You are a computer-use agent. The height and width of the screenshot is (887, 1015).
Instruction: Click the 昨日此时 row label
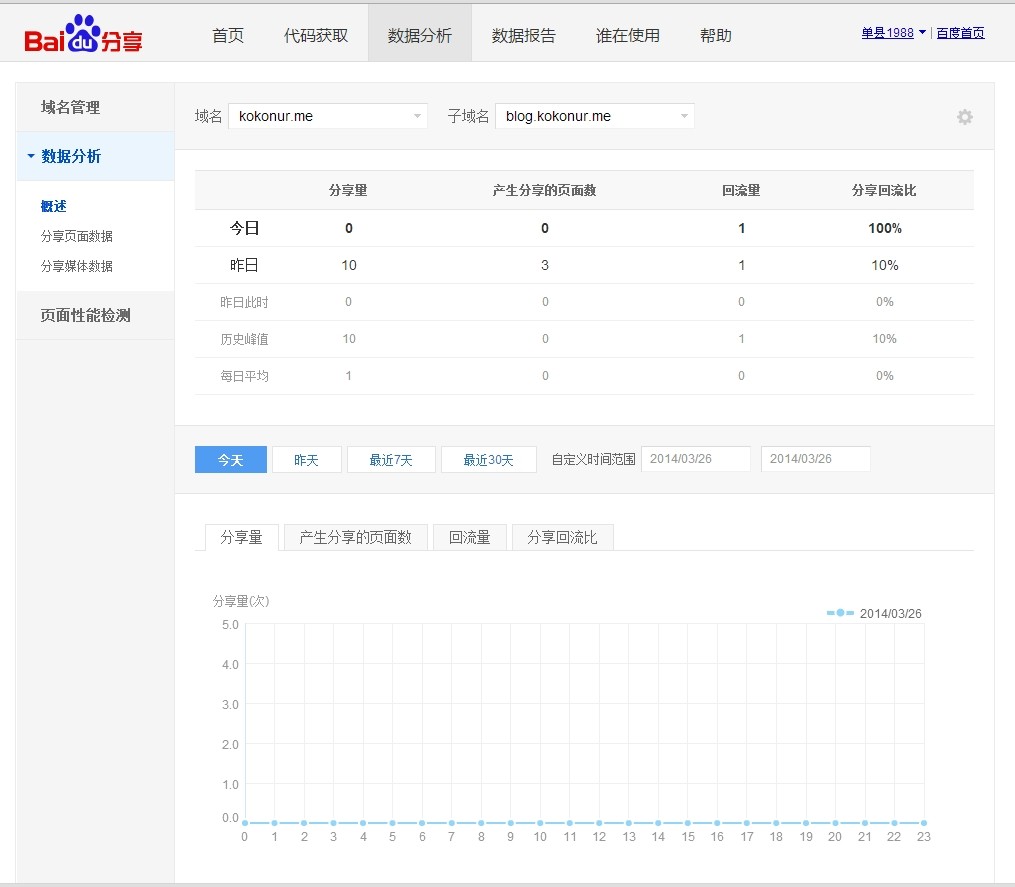[244, 302]
